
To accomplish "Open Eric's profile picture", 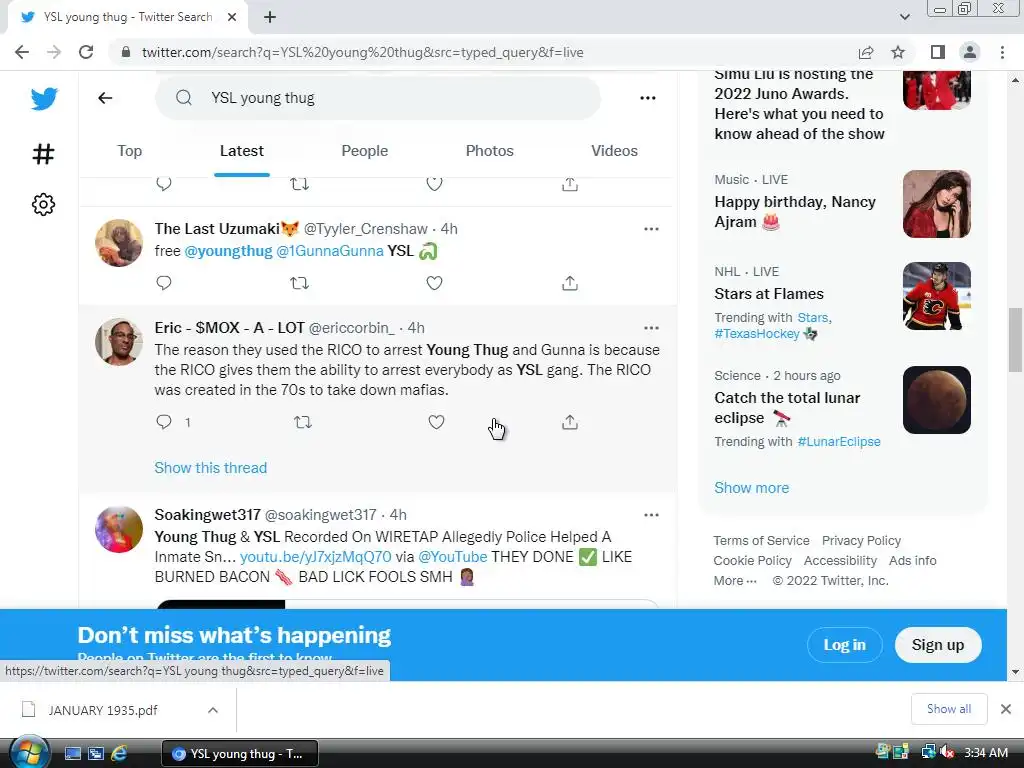I will coord(119,342).
